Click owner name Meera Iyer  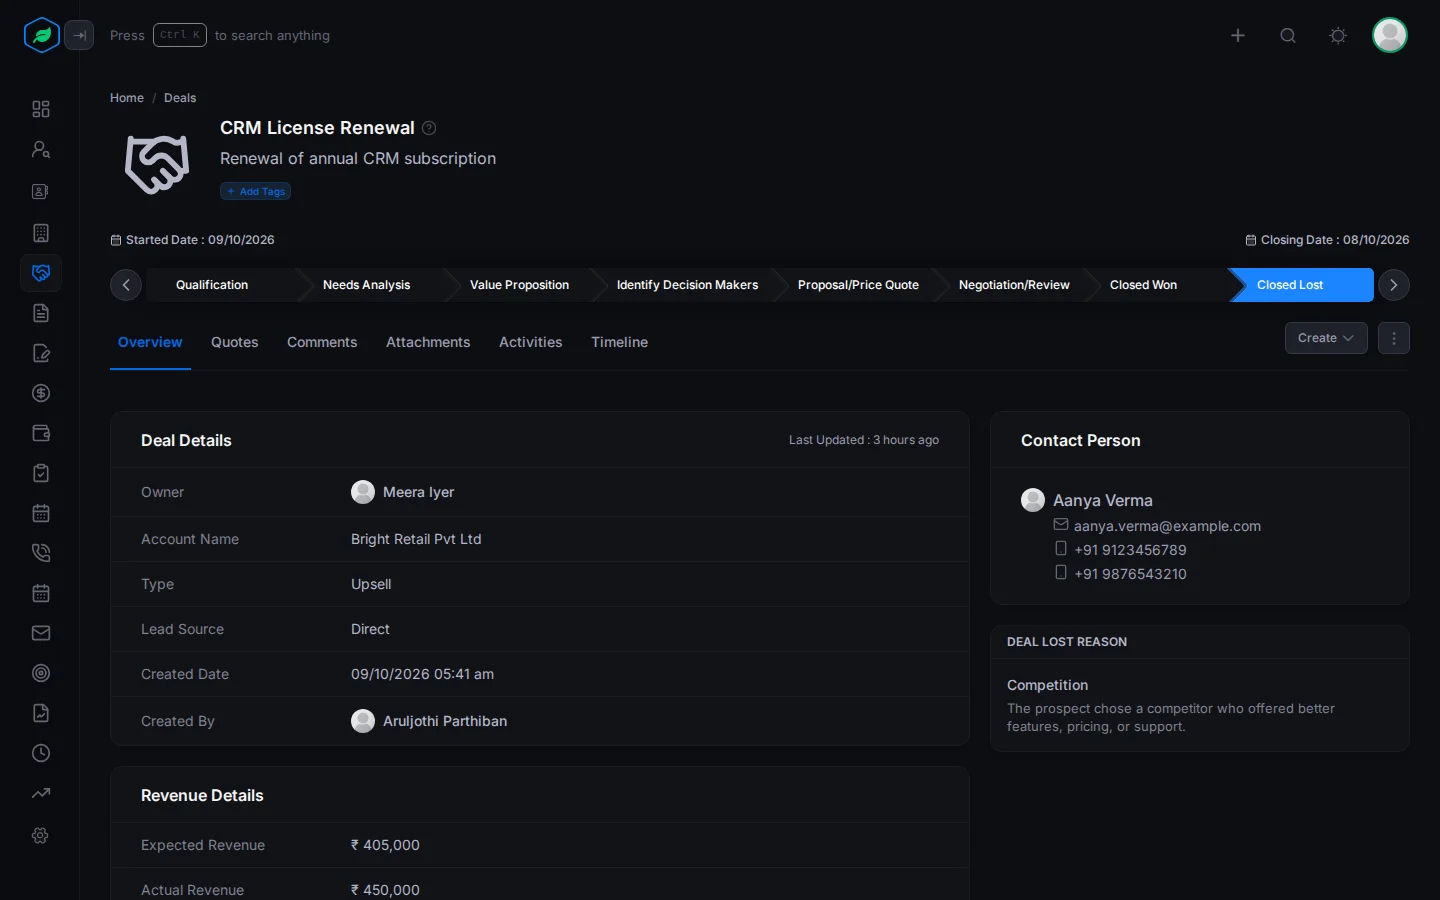pyautogui.click(x=419, y=492)
